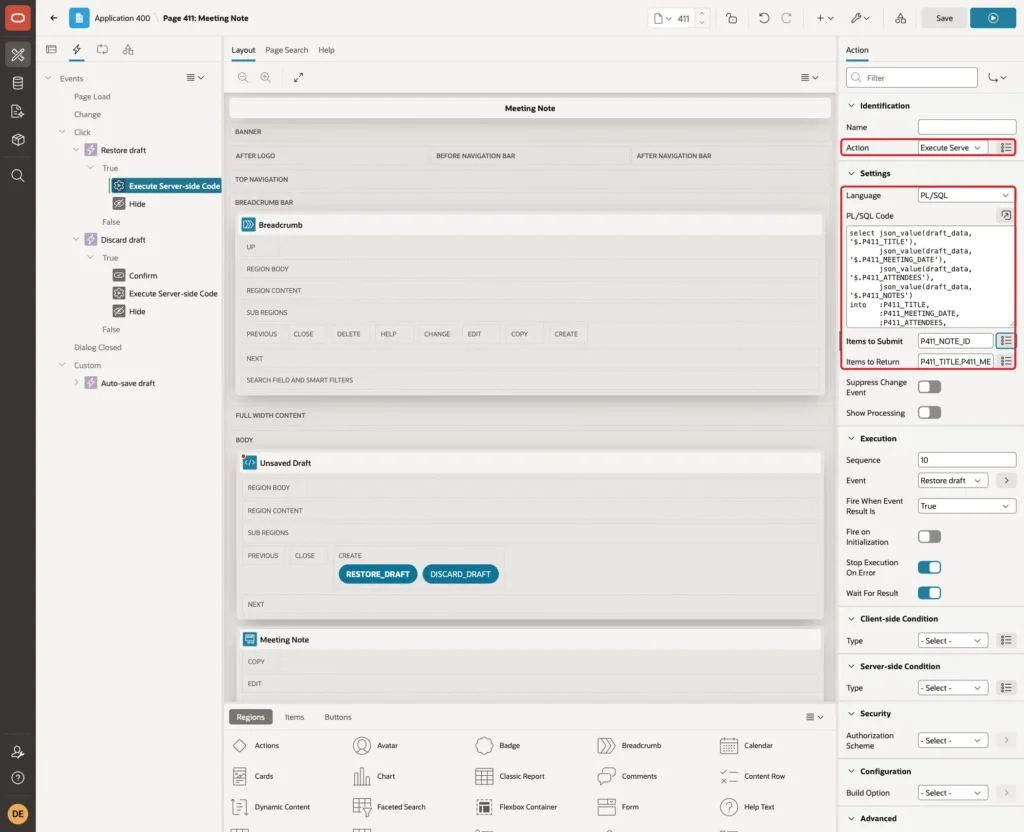Toggle Fire on Initialization switch
Image resolution: width=1024 pixels, height=832 pixels.
929,537
